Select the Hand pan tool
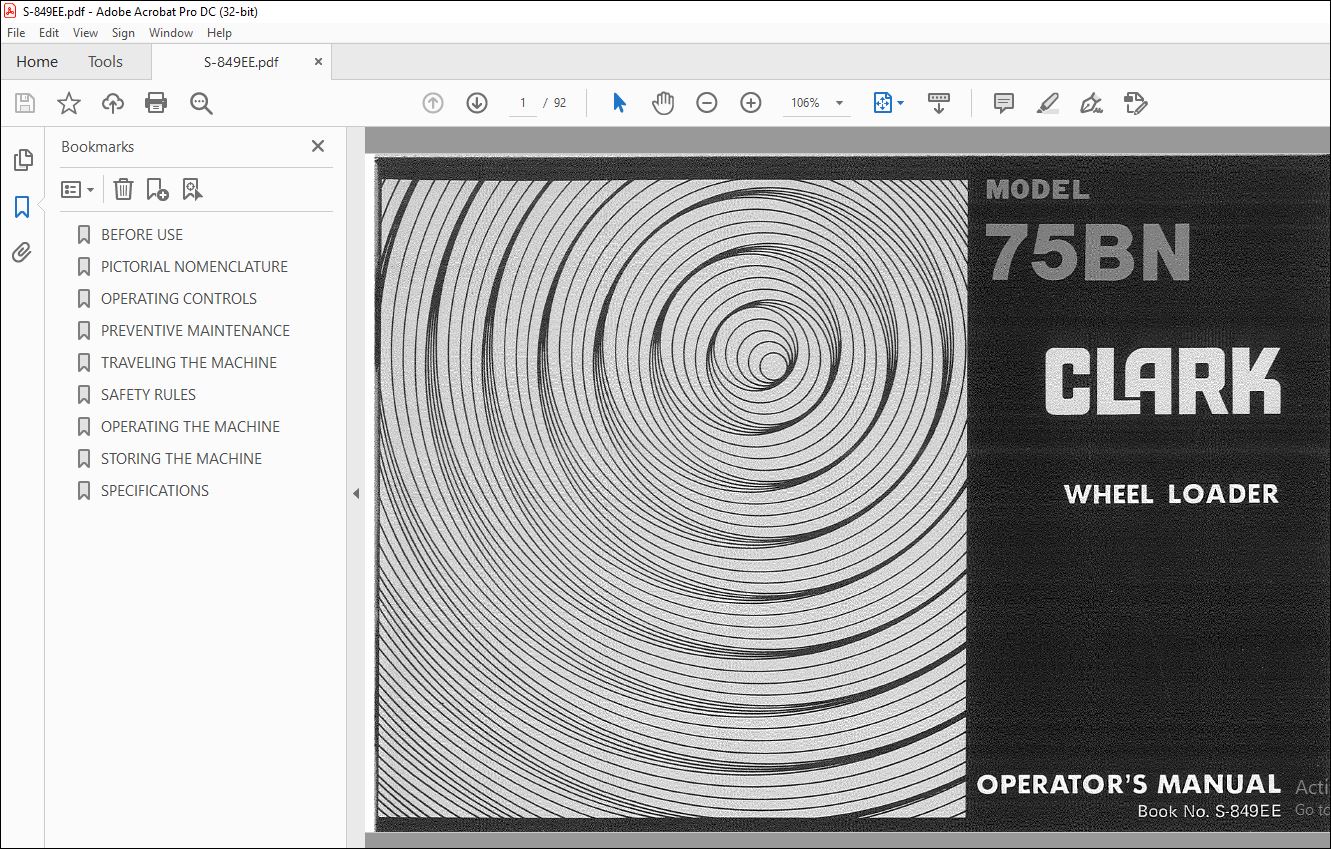The image size is (1331, 849). (x=663, y=103)
